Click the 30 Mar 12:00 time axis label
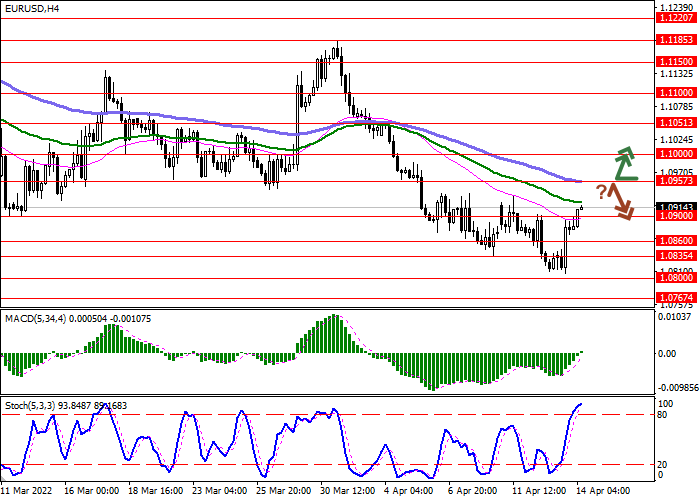Image resolution: width=700 pixels, height=500 pixels. pos(348,491)
